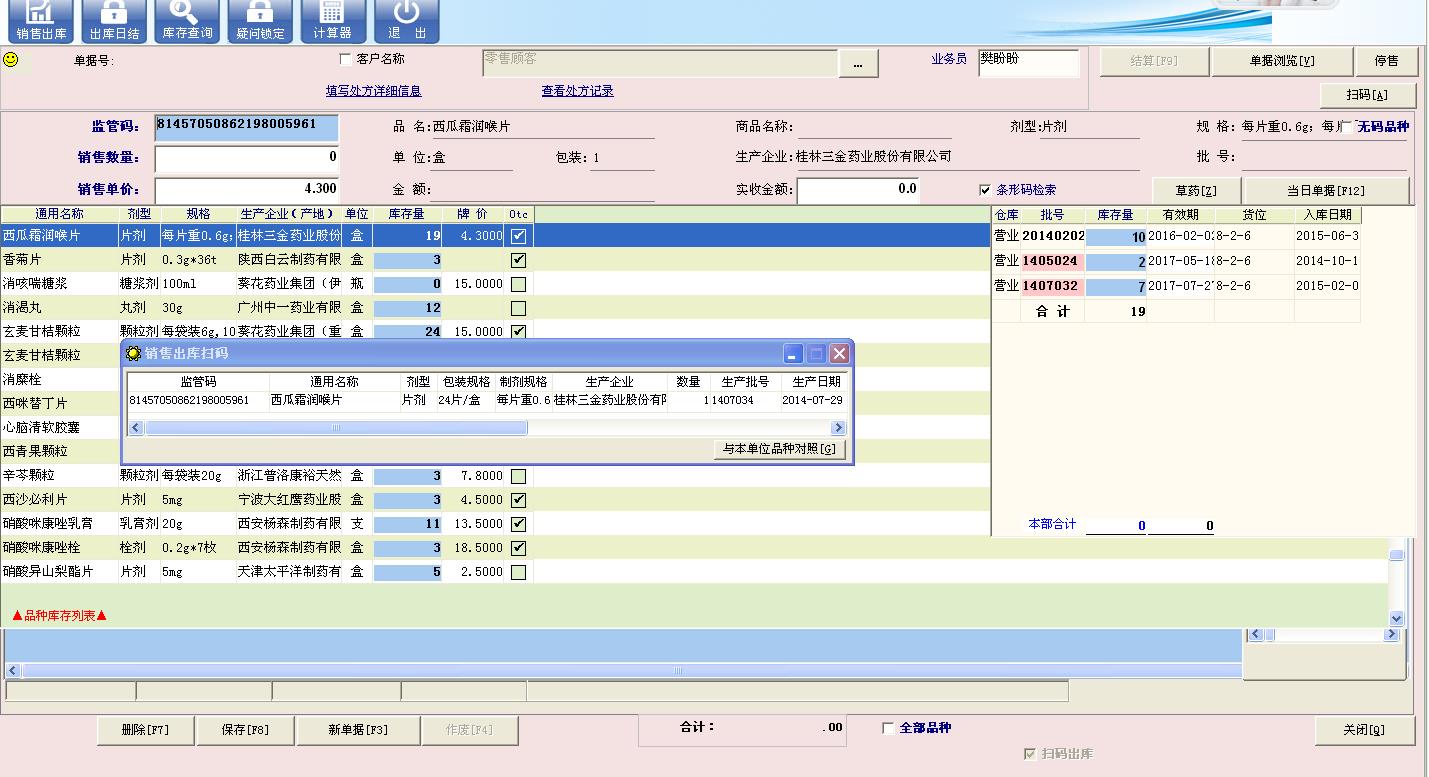Screen dimensions: 1429x777
Task: Launch the 计算器 calculator tool
Action: 331,20
